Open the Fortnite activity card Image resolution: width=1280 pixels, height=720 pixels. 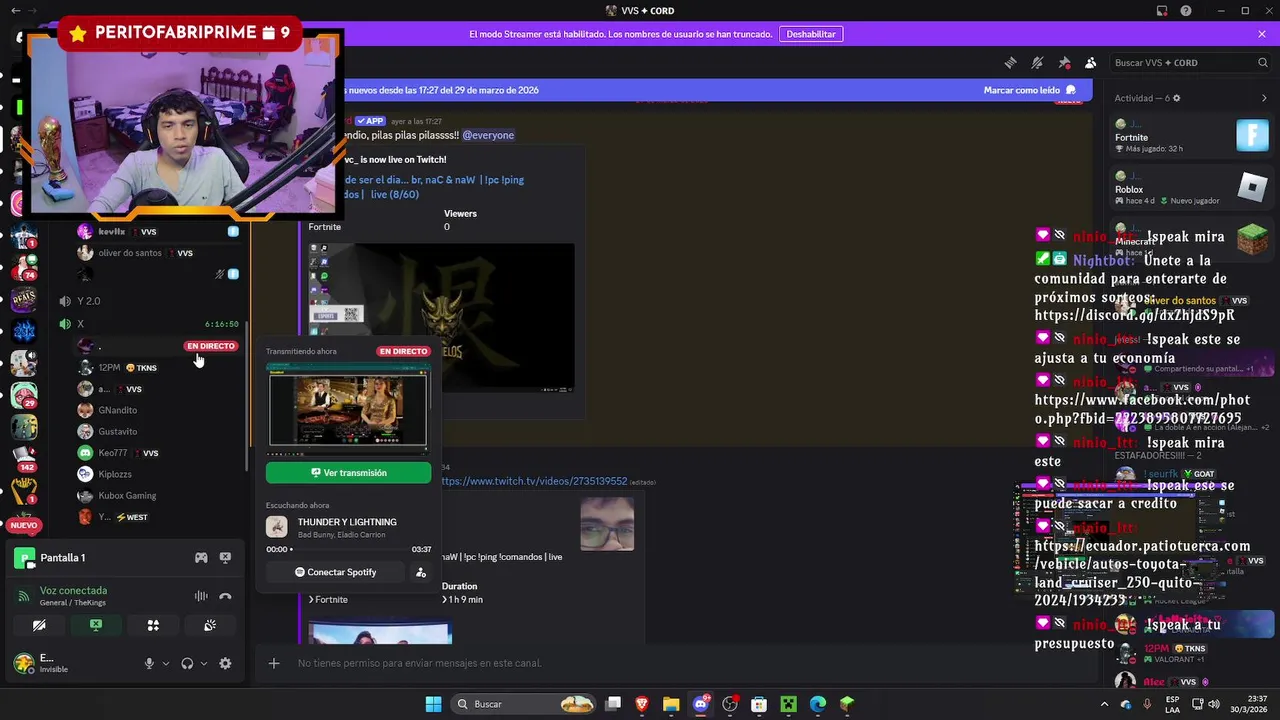click(x=1192, y=136)
